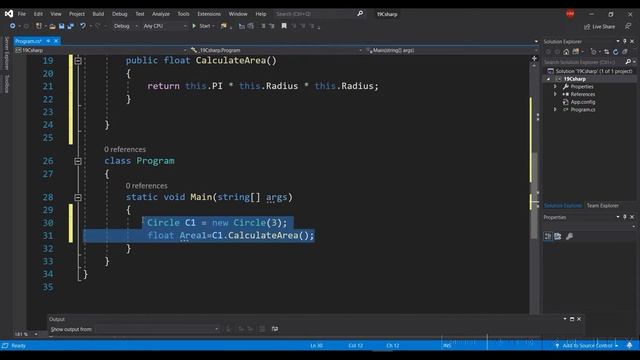Click the Alphabetical sort icon in Properties panel
Screen dimensions: 640x360
pos(558,236)
